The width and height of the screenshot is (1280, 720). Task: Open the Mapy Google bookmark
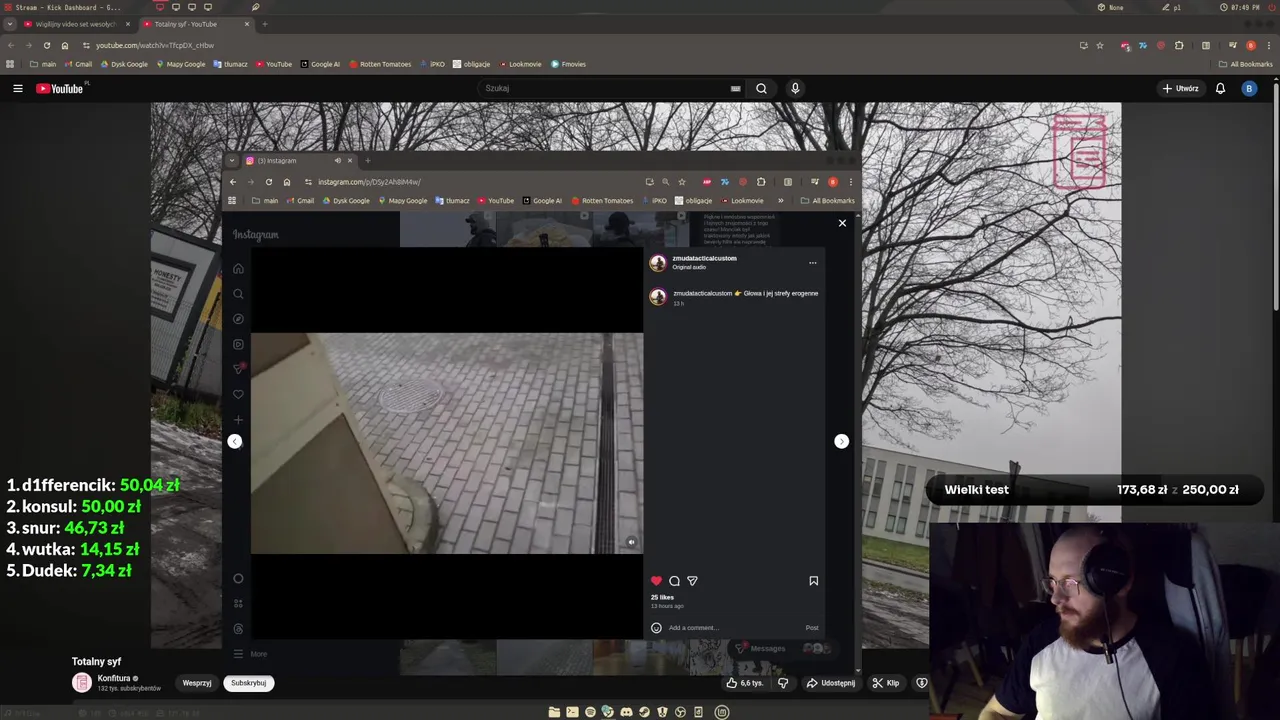[x=180, y=64]
